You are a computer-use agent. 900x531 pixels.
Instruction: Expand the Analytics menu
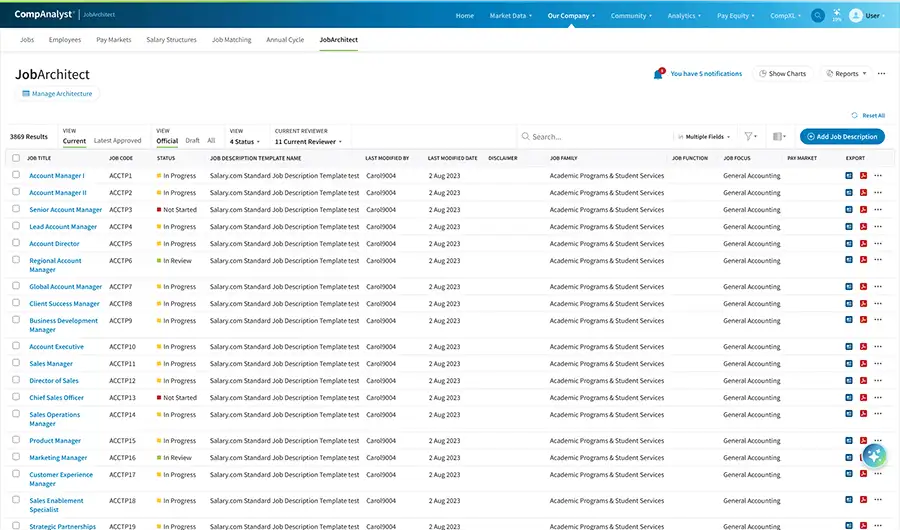tap(684, 15)
